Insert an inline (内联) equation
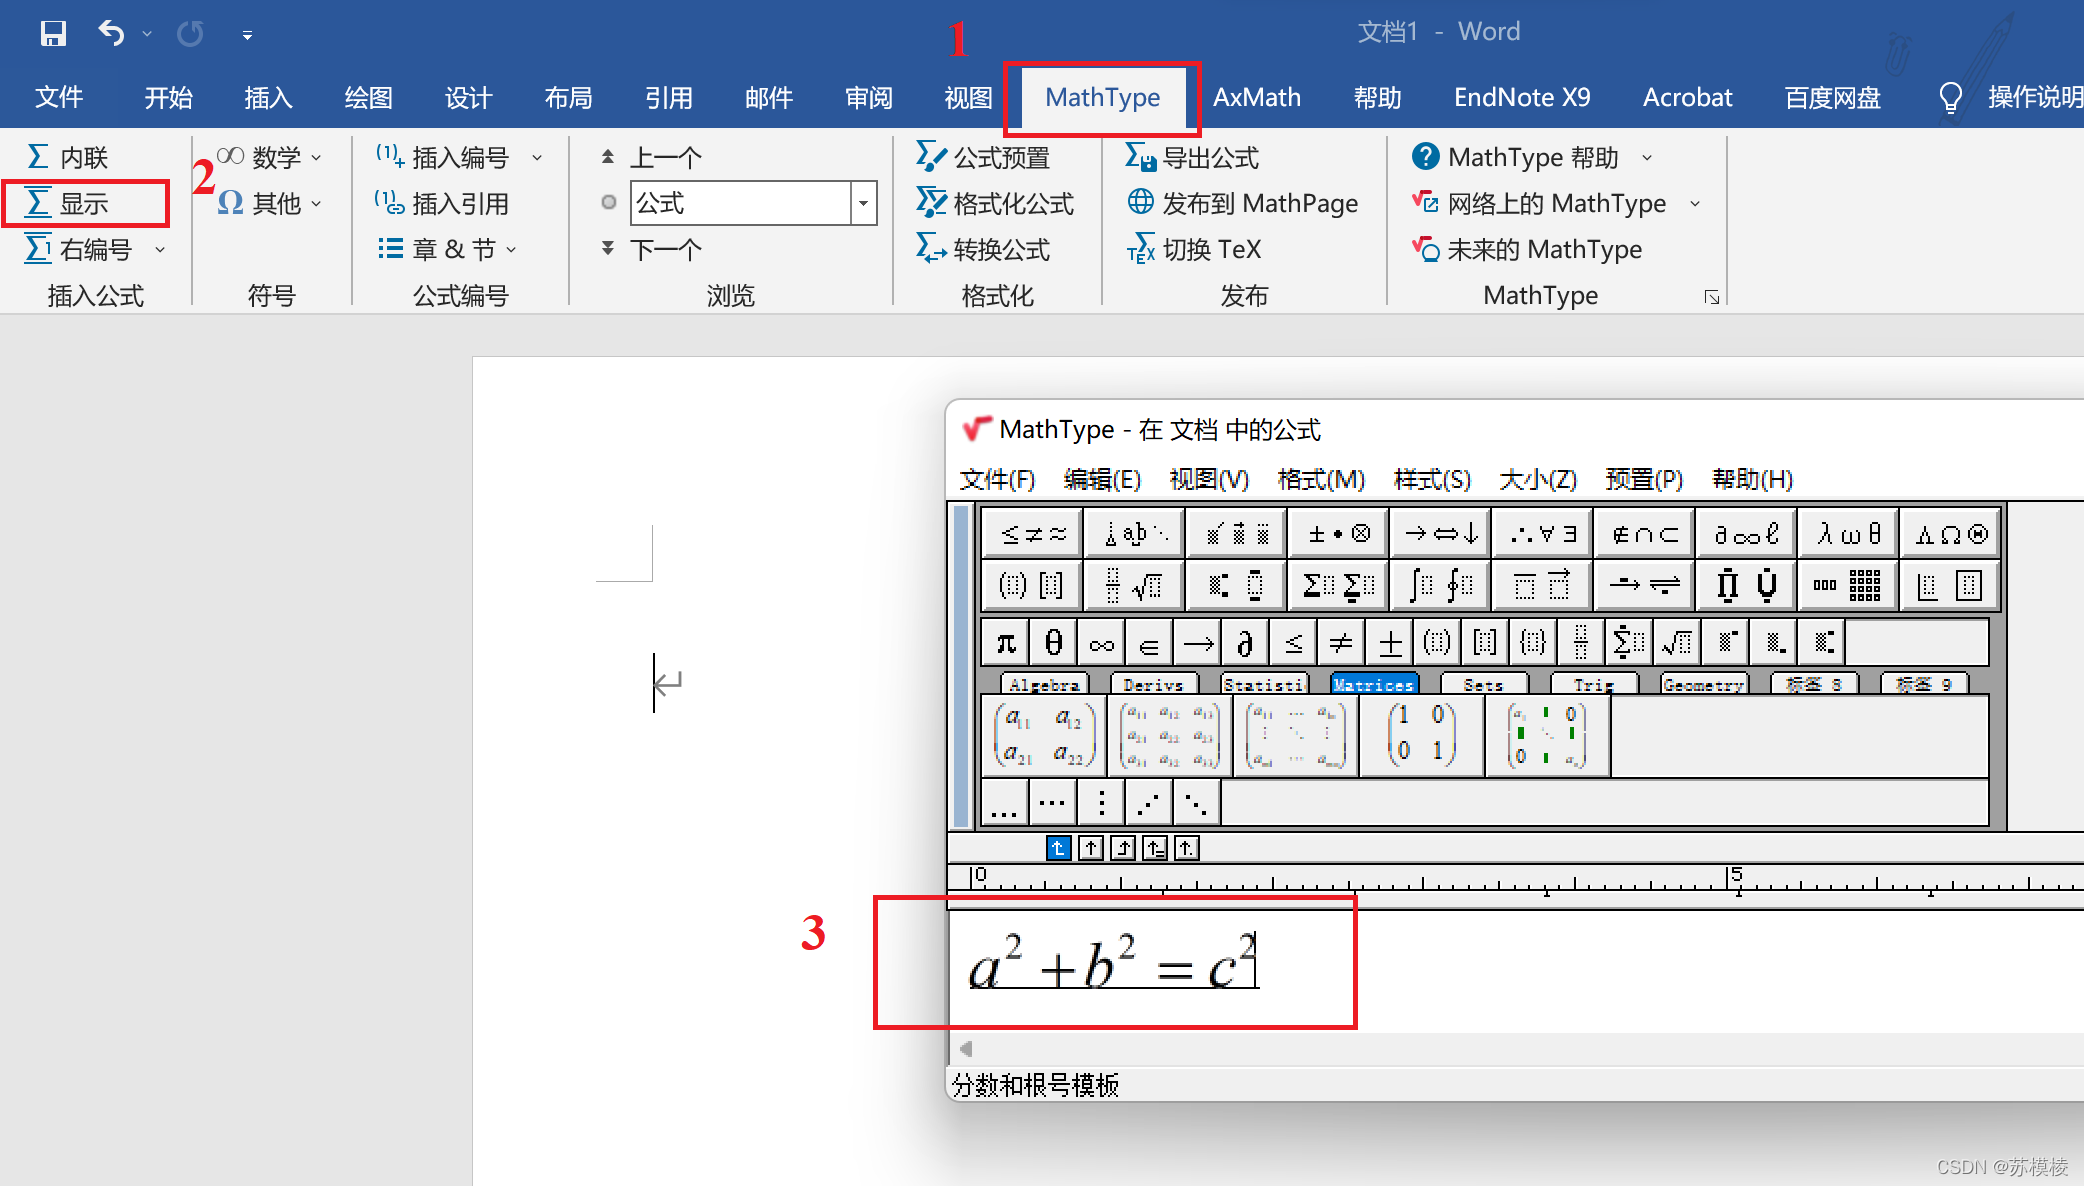Viewport: 2084px width, 1186px height. (67, 157)
